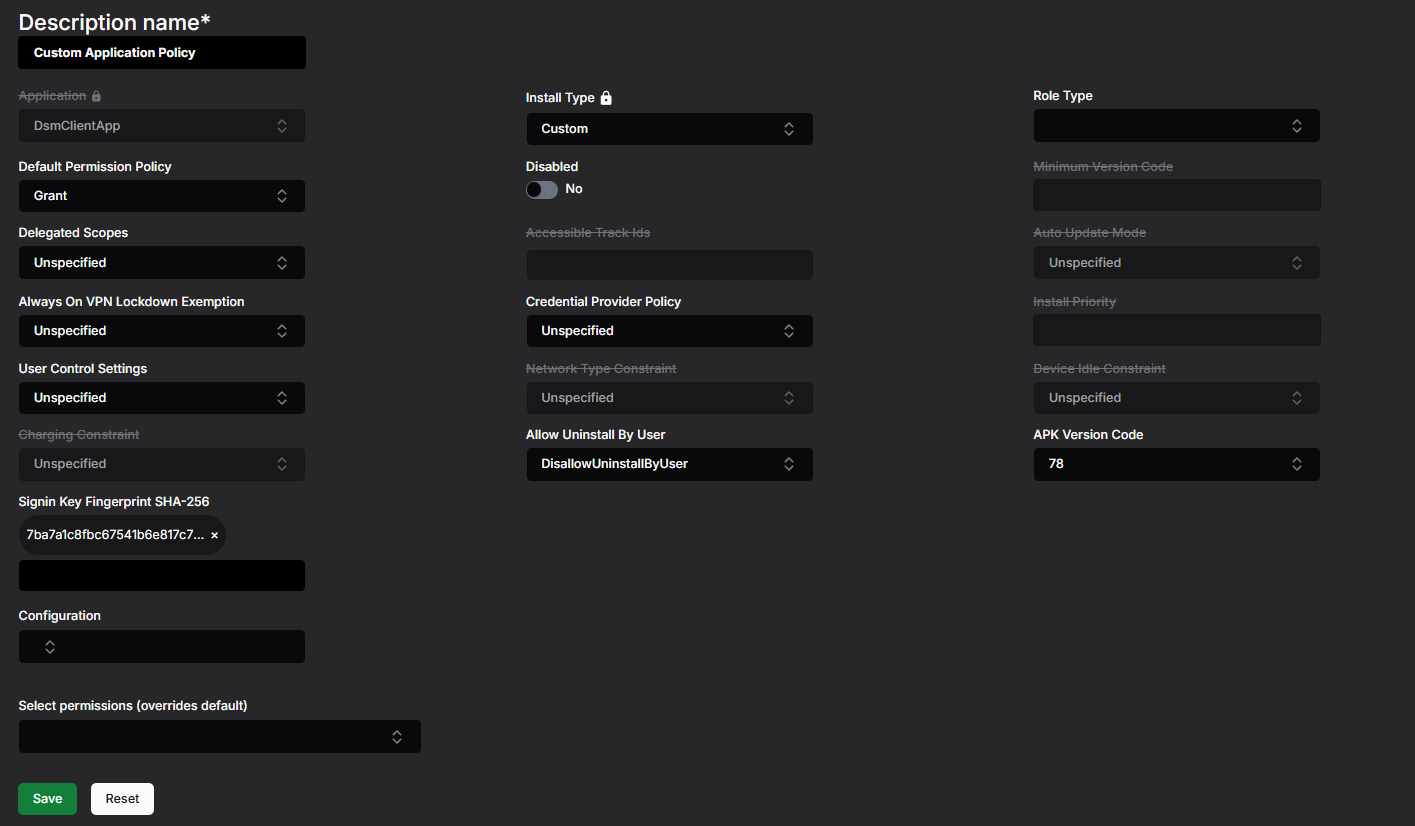Screen dimensions: 1415x826
Task: Open the Network Type Constraint dropdown
Action: point(669,398)
